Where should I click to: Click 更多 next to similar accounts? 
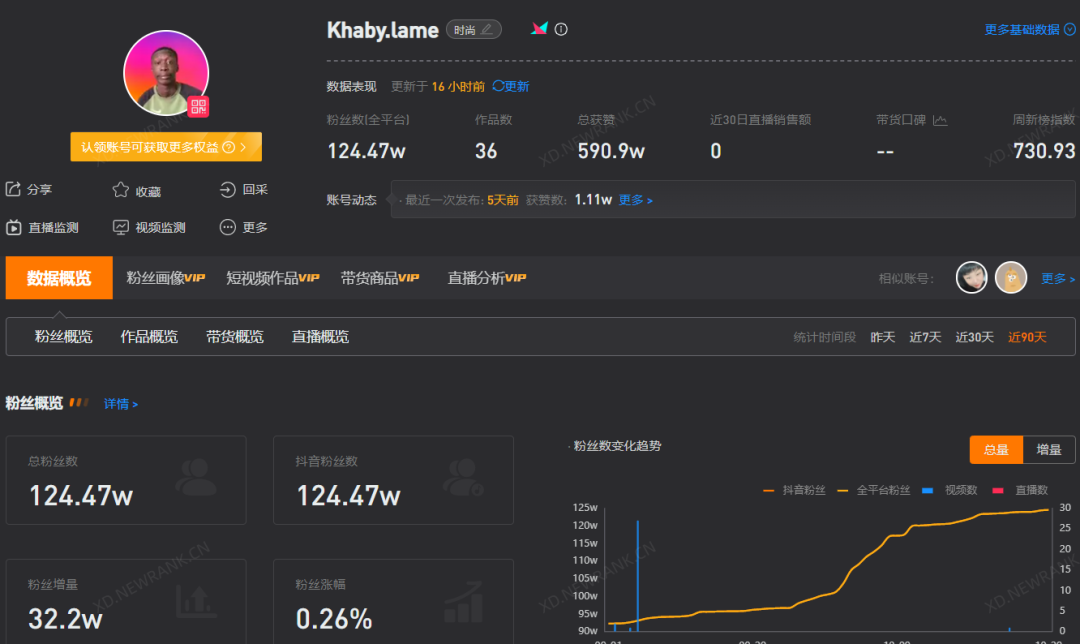pos(1058,278)
